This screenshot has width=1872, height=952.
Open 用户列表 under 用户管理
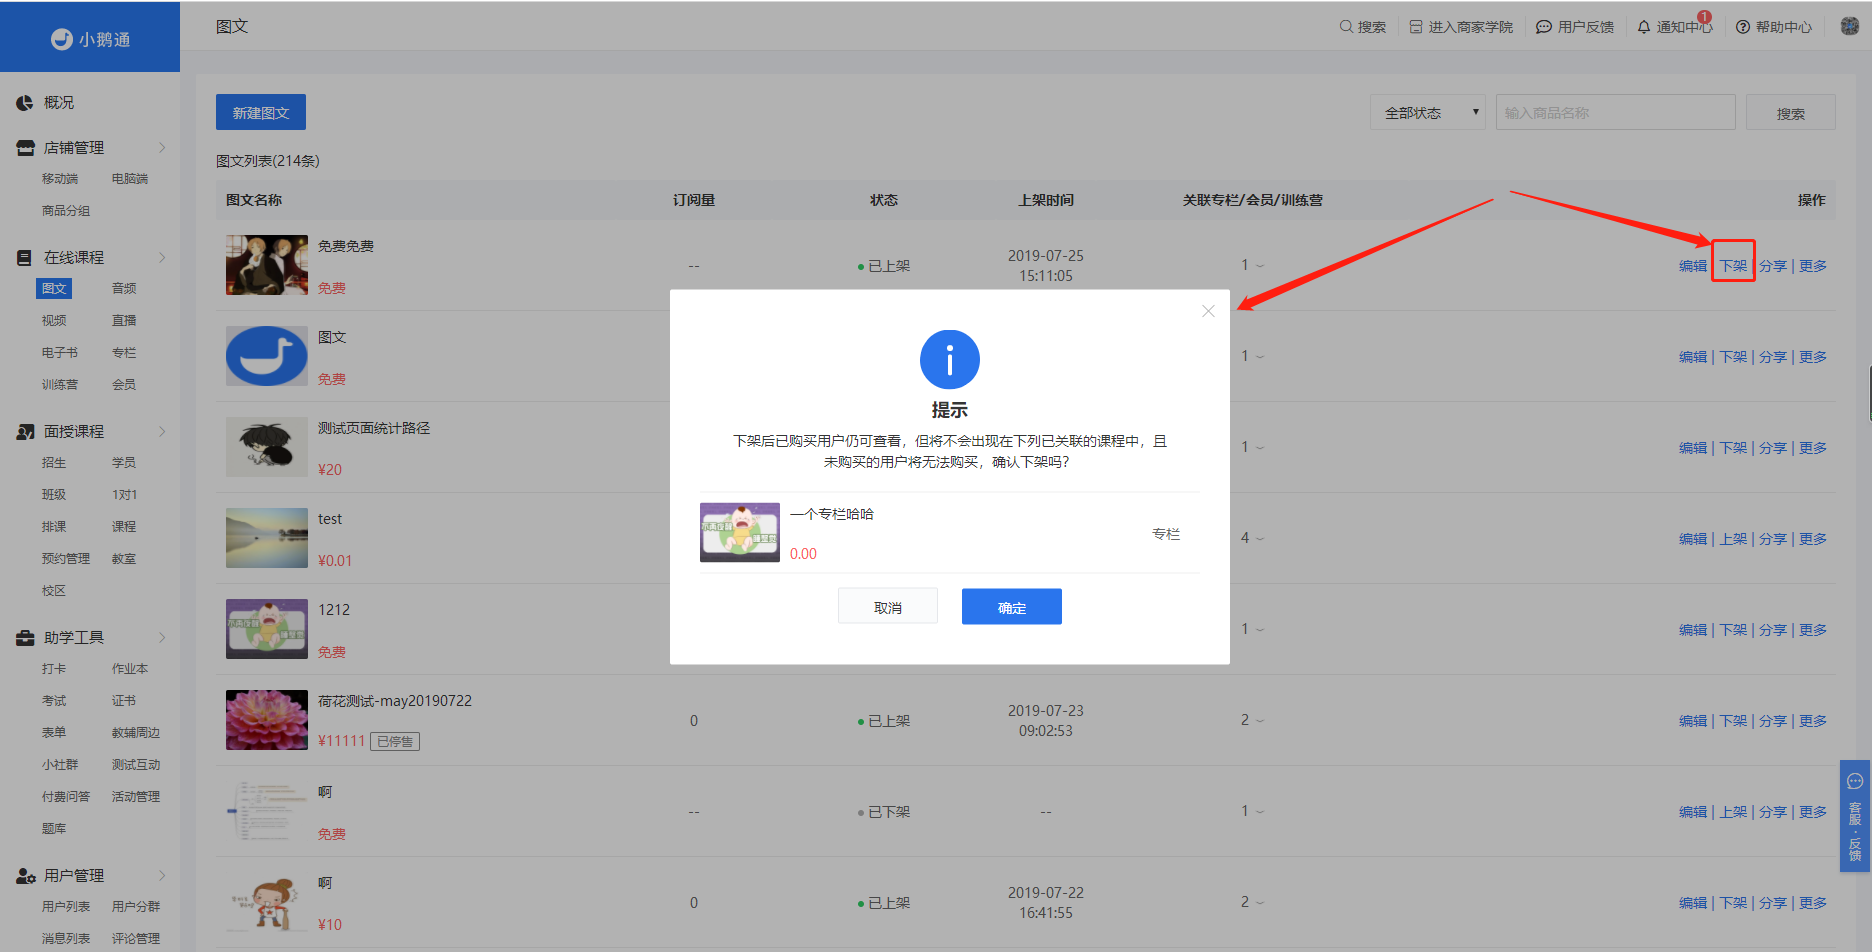pyautogui.click(x=66, y=907)
